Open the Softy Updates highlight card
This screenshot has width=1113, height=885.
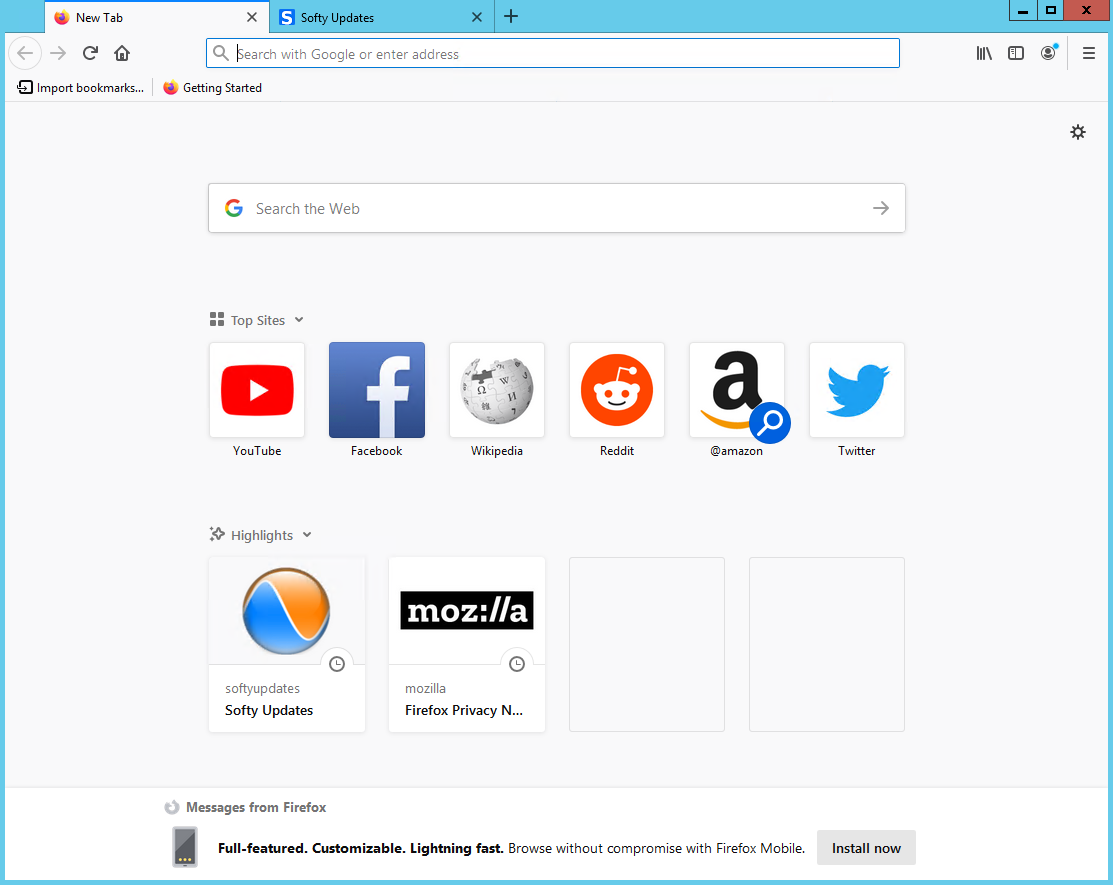tap(287, 644)
